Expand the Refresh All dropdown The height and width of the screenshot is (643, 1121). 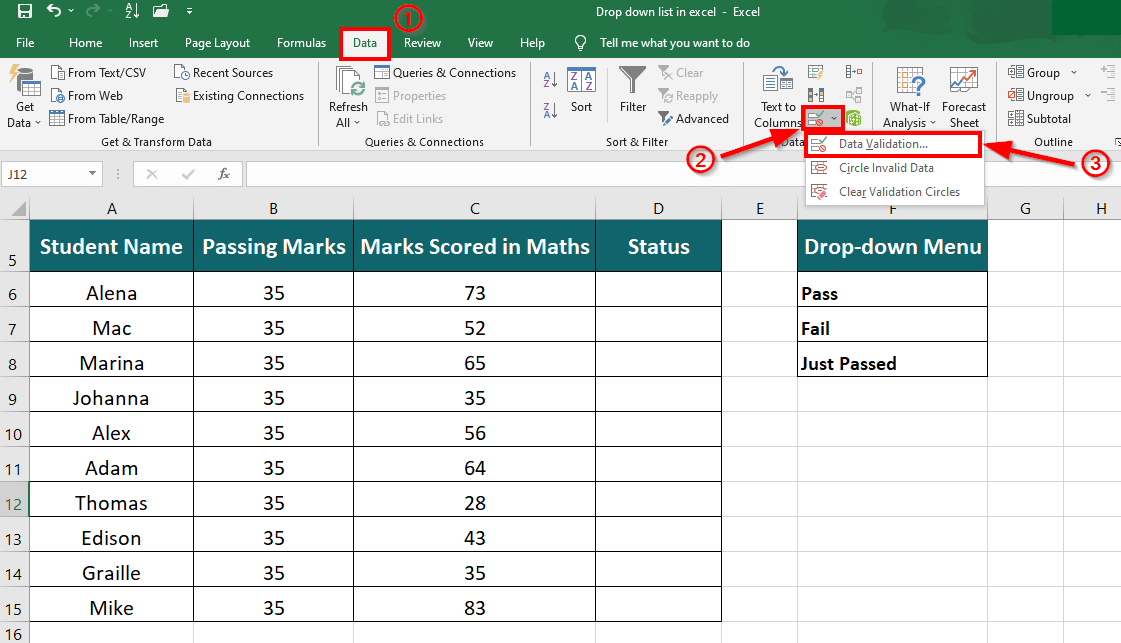coord(348,123)
